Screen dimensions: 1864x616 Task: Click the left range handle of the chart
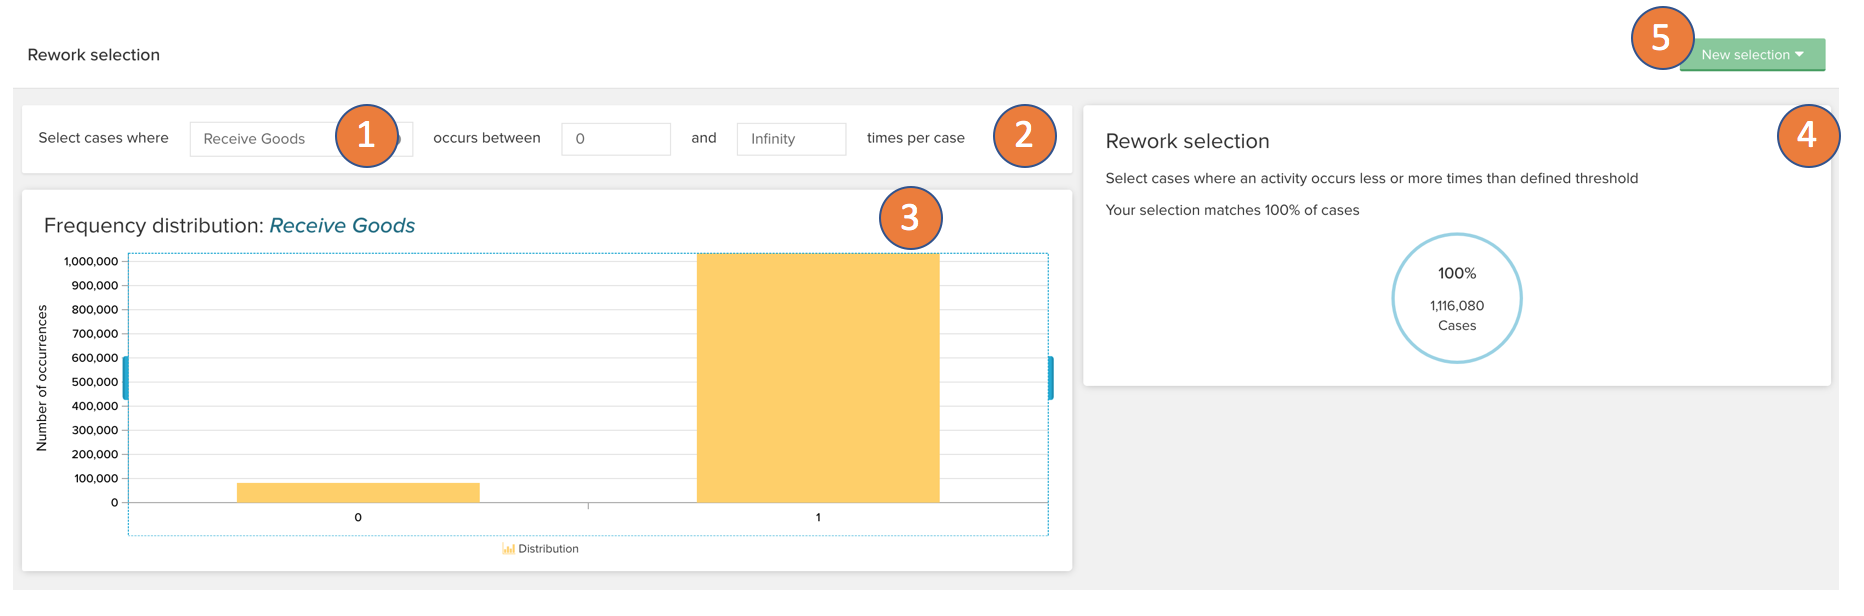pyautogui.click(x=126, y=378)
